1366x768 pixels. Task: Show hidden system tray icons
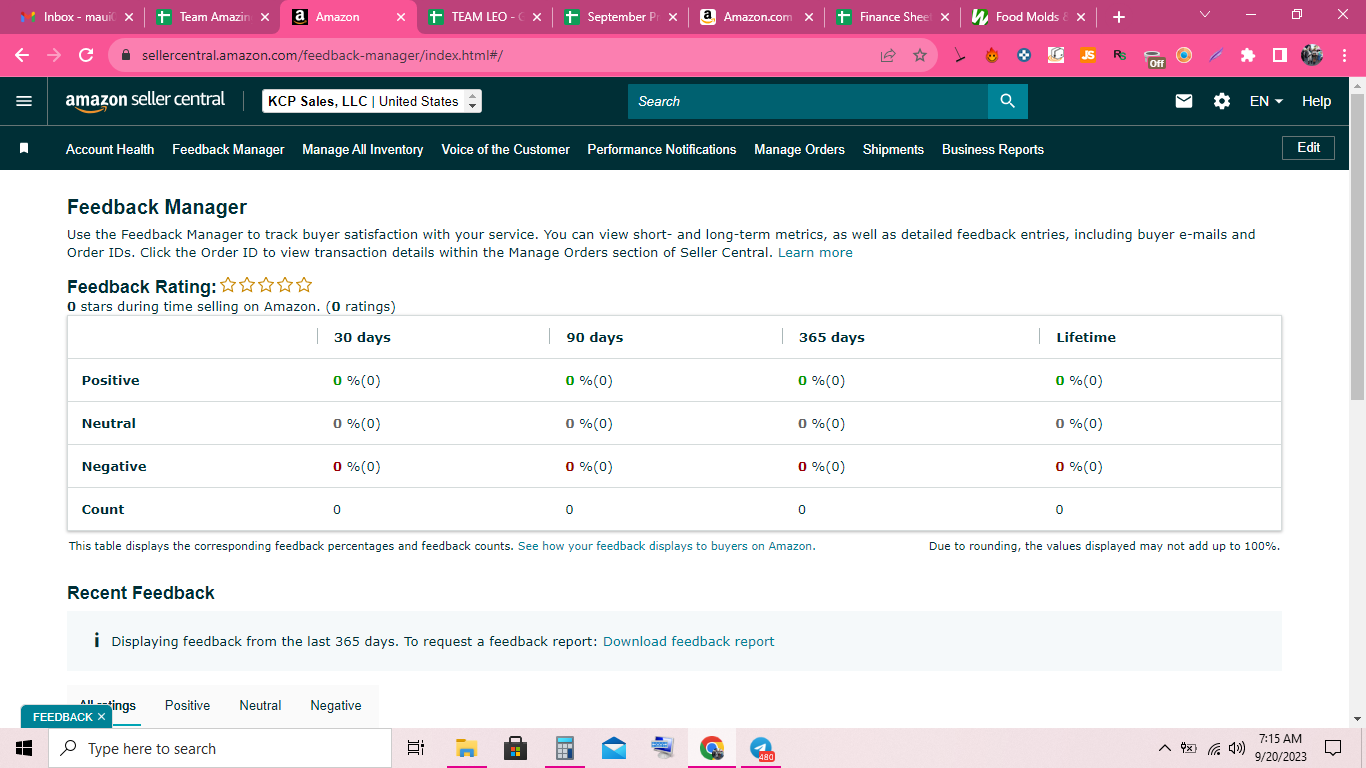pyautogui.click(x=1164, y=748)
